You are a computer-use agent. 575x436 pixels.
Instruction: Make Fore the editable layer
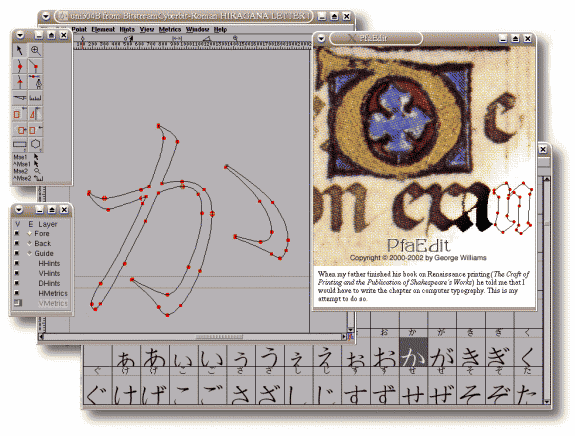[x=30, y=233]
